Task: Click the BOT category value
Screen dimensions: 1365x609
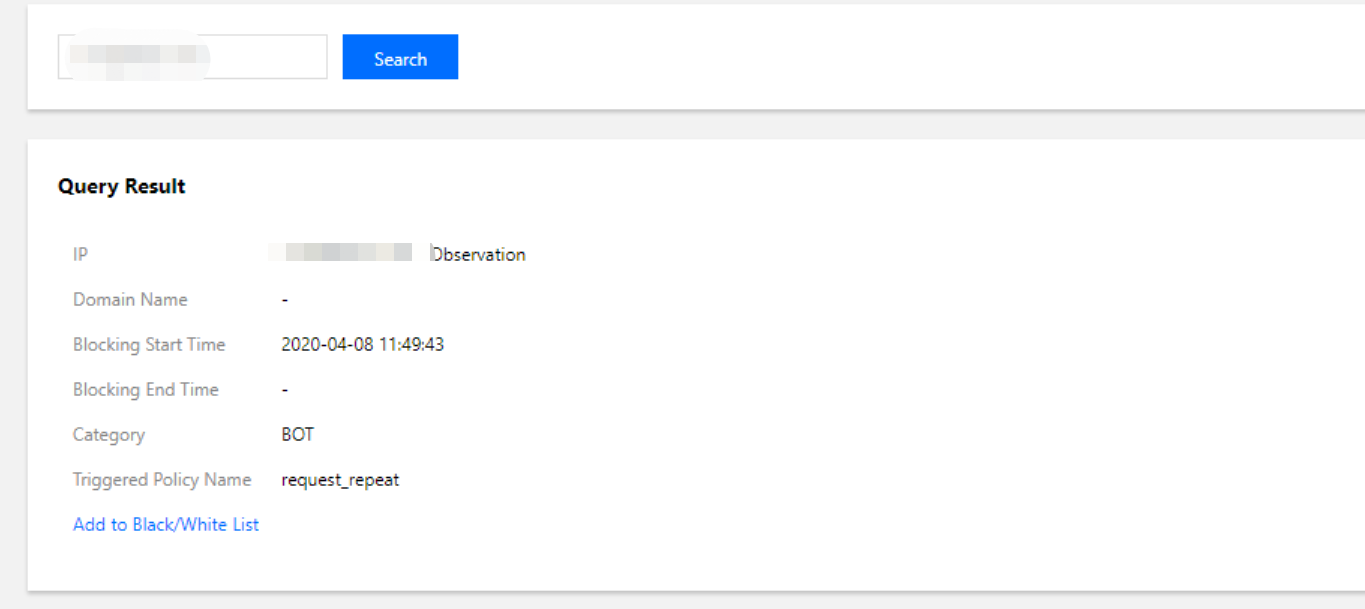Action: (298, 434)
